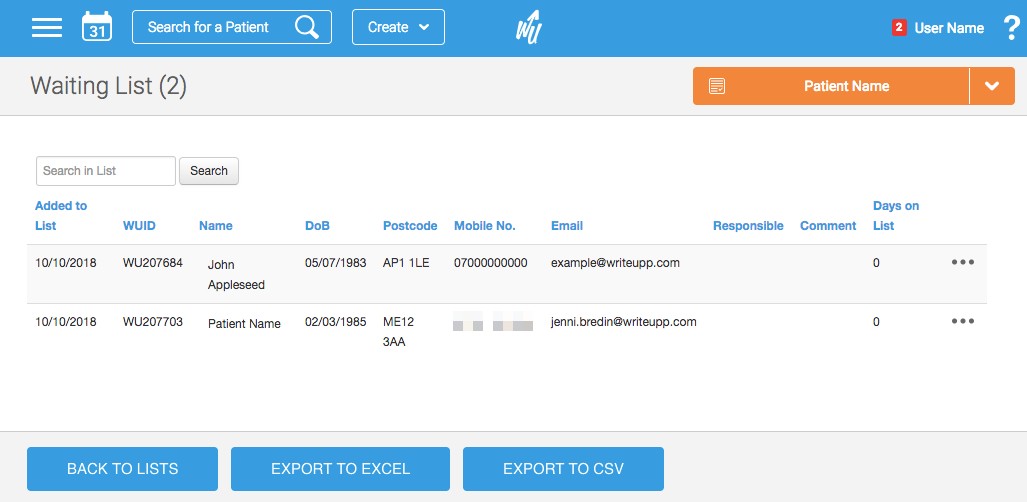
Task: Open the help question mark
Action: (x=1010, y=28)
